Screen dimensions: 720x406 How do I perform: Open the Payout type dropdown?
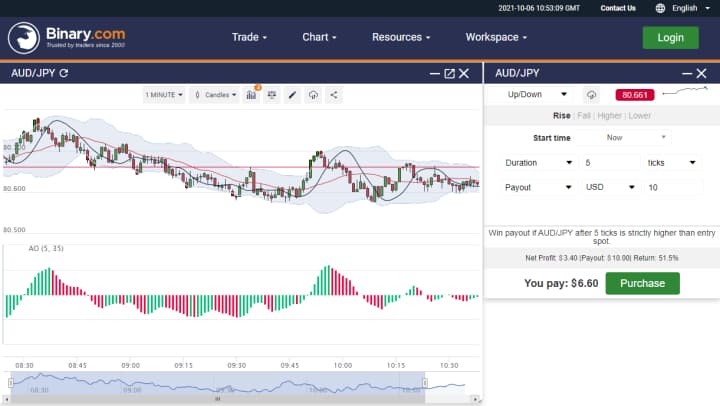coord(539,187)
